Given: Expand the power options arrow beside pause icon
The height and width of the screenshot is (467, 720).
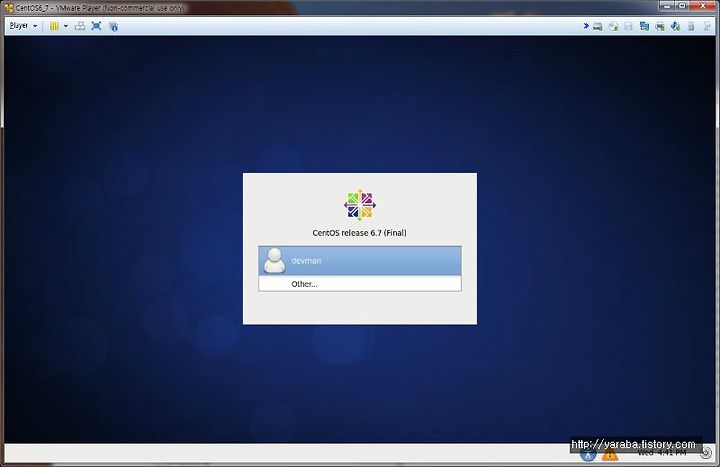Looking at the screenshot, I should pyautogui.click(x=66, y=26).
